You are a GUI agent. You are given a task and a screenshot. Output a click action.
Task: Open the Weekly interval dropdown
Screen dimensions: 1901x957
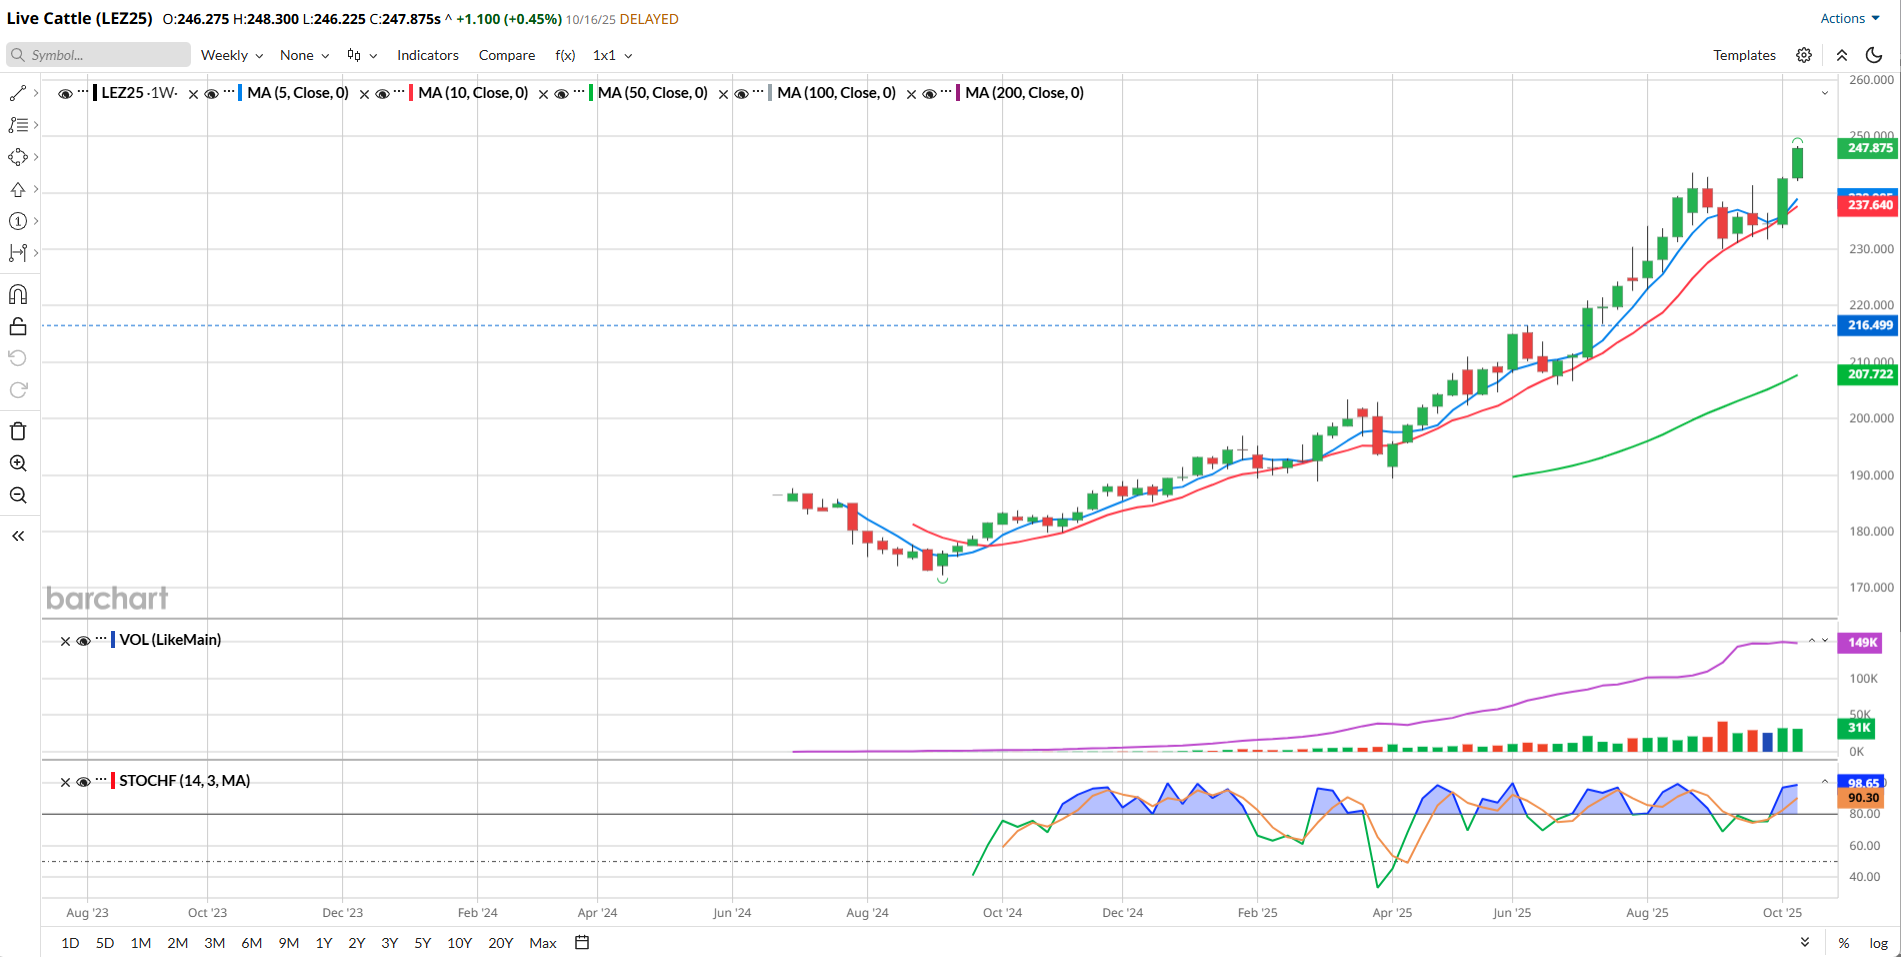232,55
